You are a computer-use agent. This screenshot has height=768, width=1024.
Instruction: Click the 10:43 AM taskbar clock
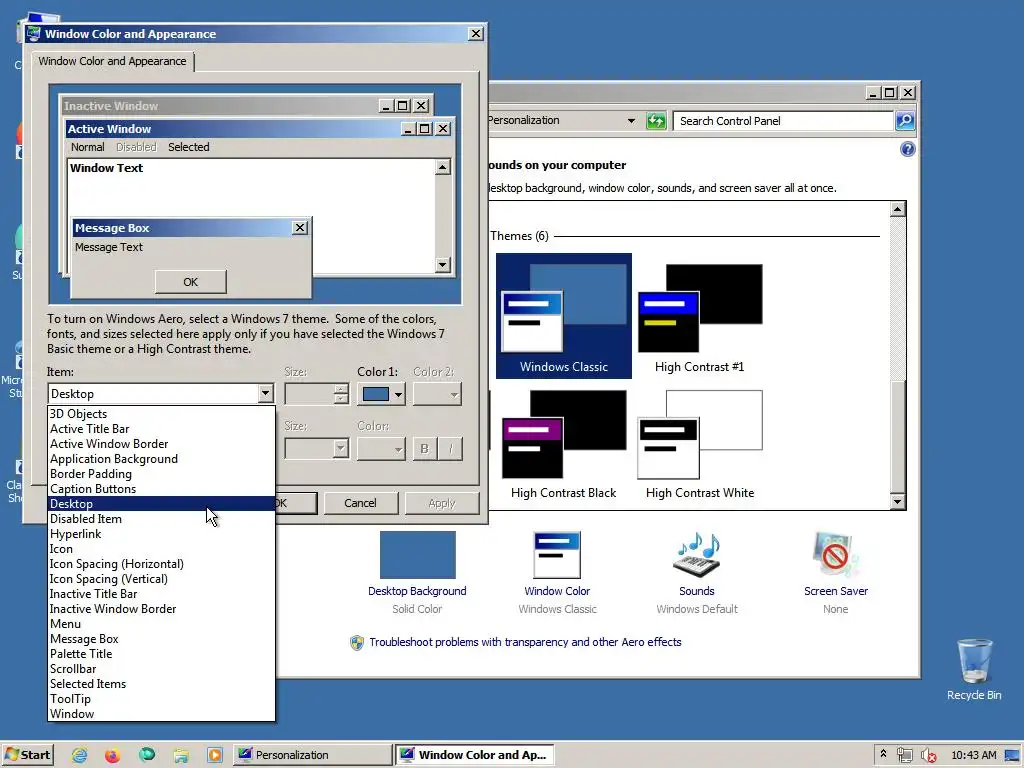click(x=974, y=756)
